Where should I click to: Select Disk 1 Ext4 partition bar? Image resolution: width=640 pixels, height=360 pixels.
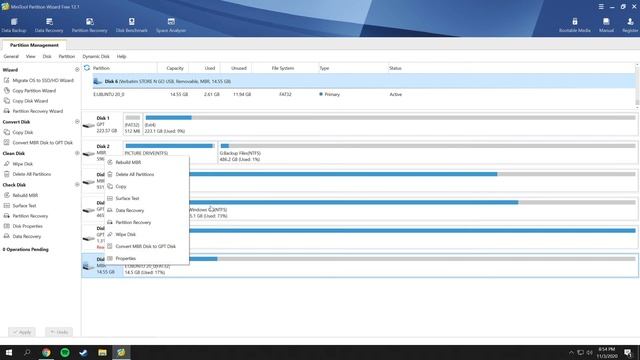[x=391, y=124]
